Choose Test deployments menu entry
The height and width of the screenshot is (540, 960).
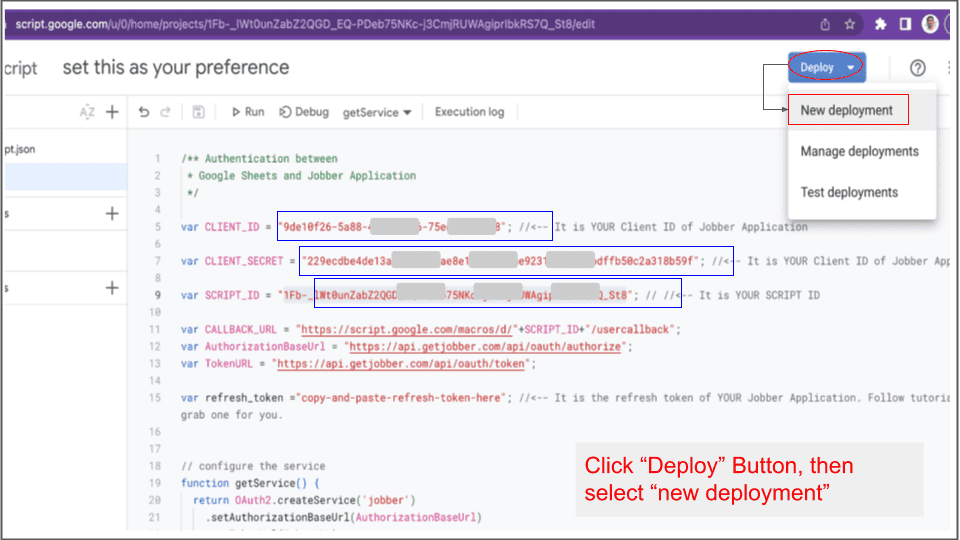click(849, 192)
